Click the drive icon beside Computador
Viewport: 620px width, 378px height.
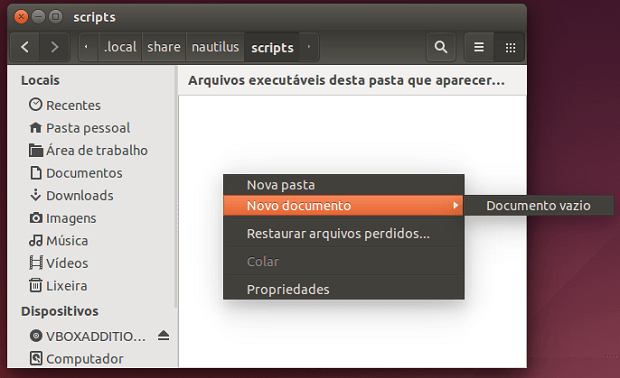coord(36,358)
